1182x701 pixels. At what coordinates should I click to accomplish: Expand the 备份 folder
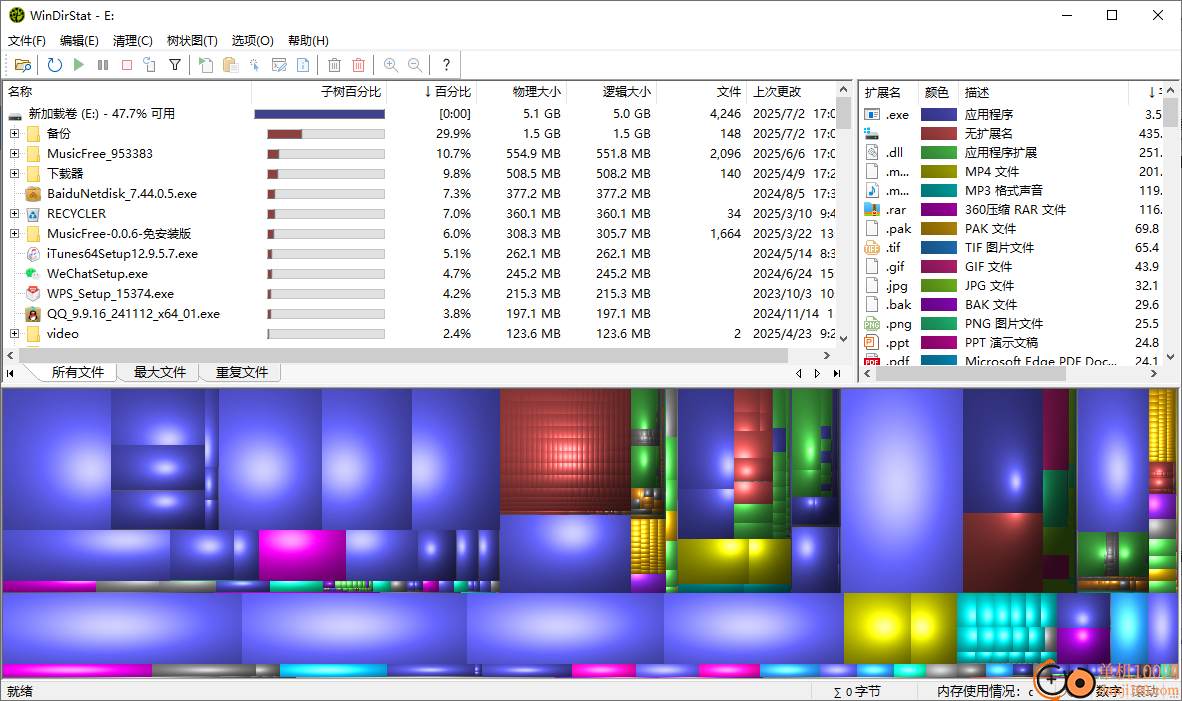pos(14,133)
